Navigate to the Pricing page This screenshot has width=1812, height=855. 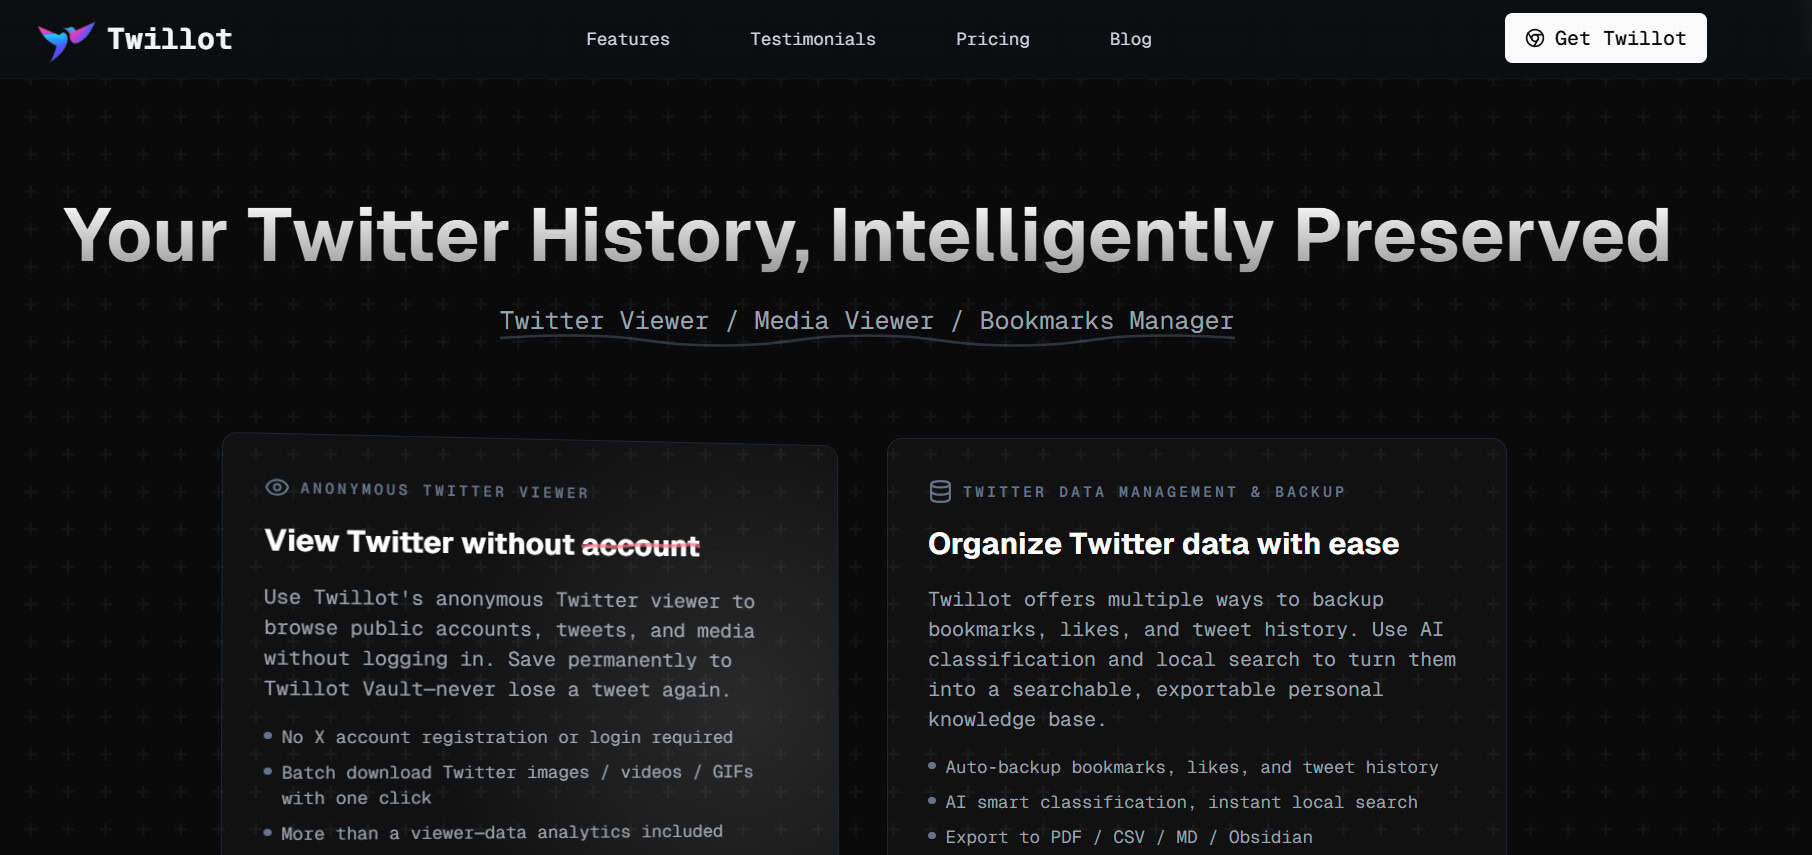pos(992,39)
